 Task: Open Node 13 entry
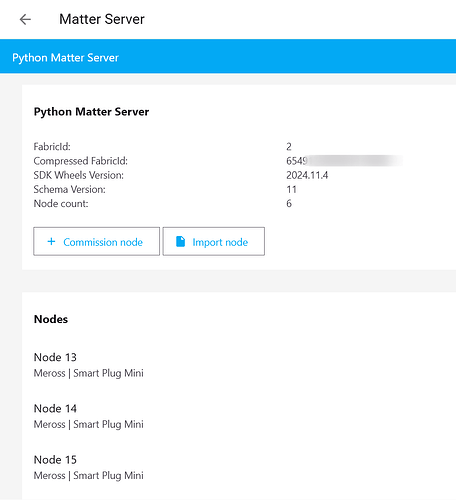55,357
